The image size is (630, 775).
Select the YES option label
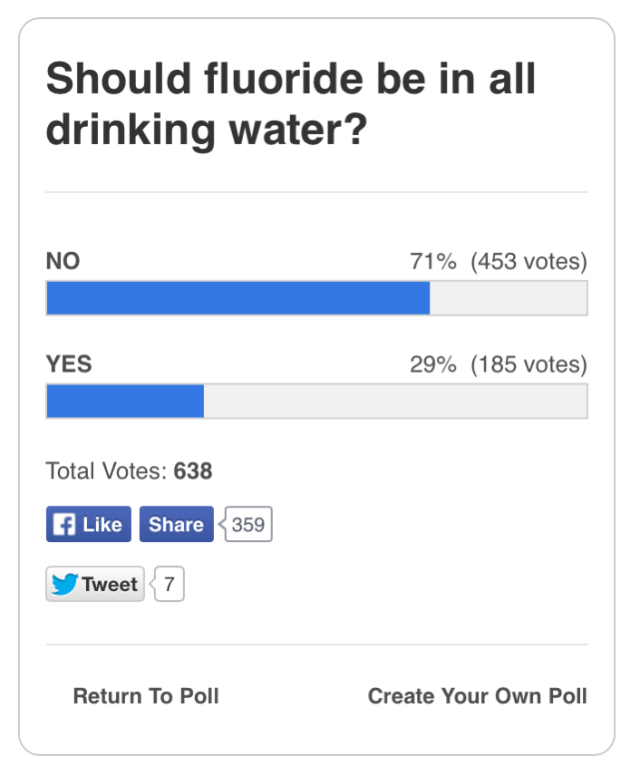[x=69, y=365]
